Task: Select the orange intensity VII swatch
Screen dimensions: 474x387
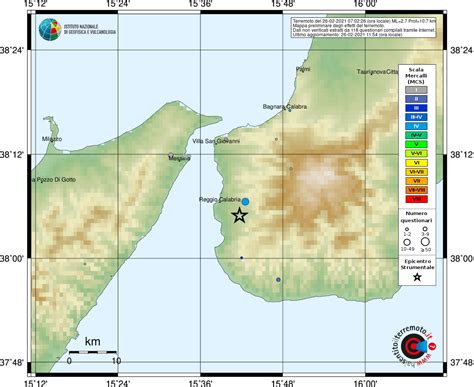Action: pyautogui.click(x=416, y=181)
